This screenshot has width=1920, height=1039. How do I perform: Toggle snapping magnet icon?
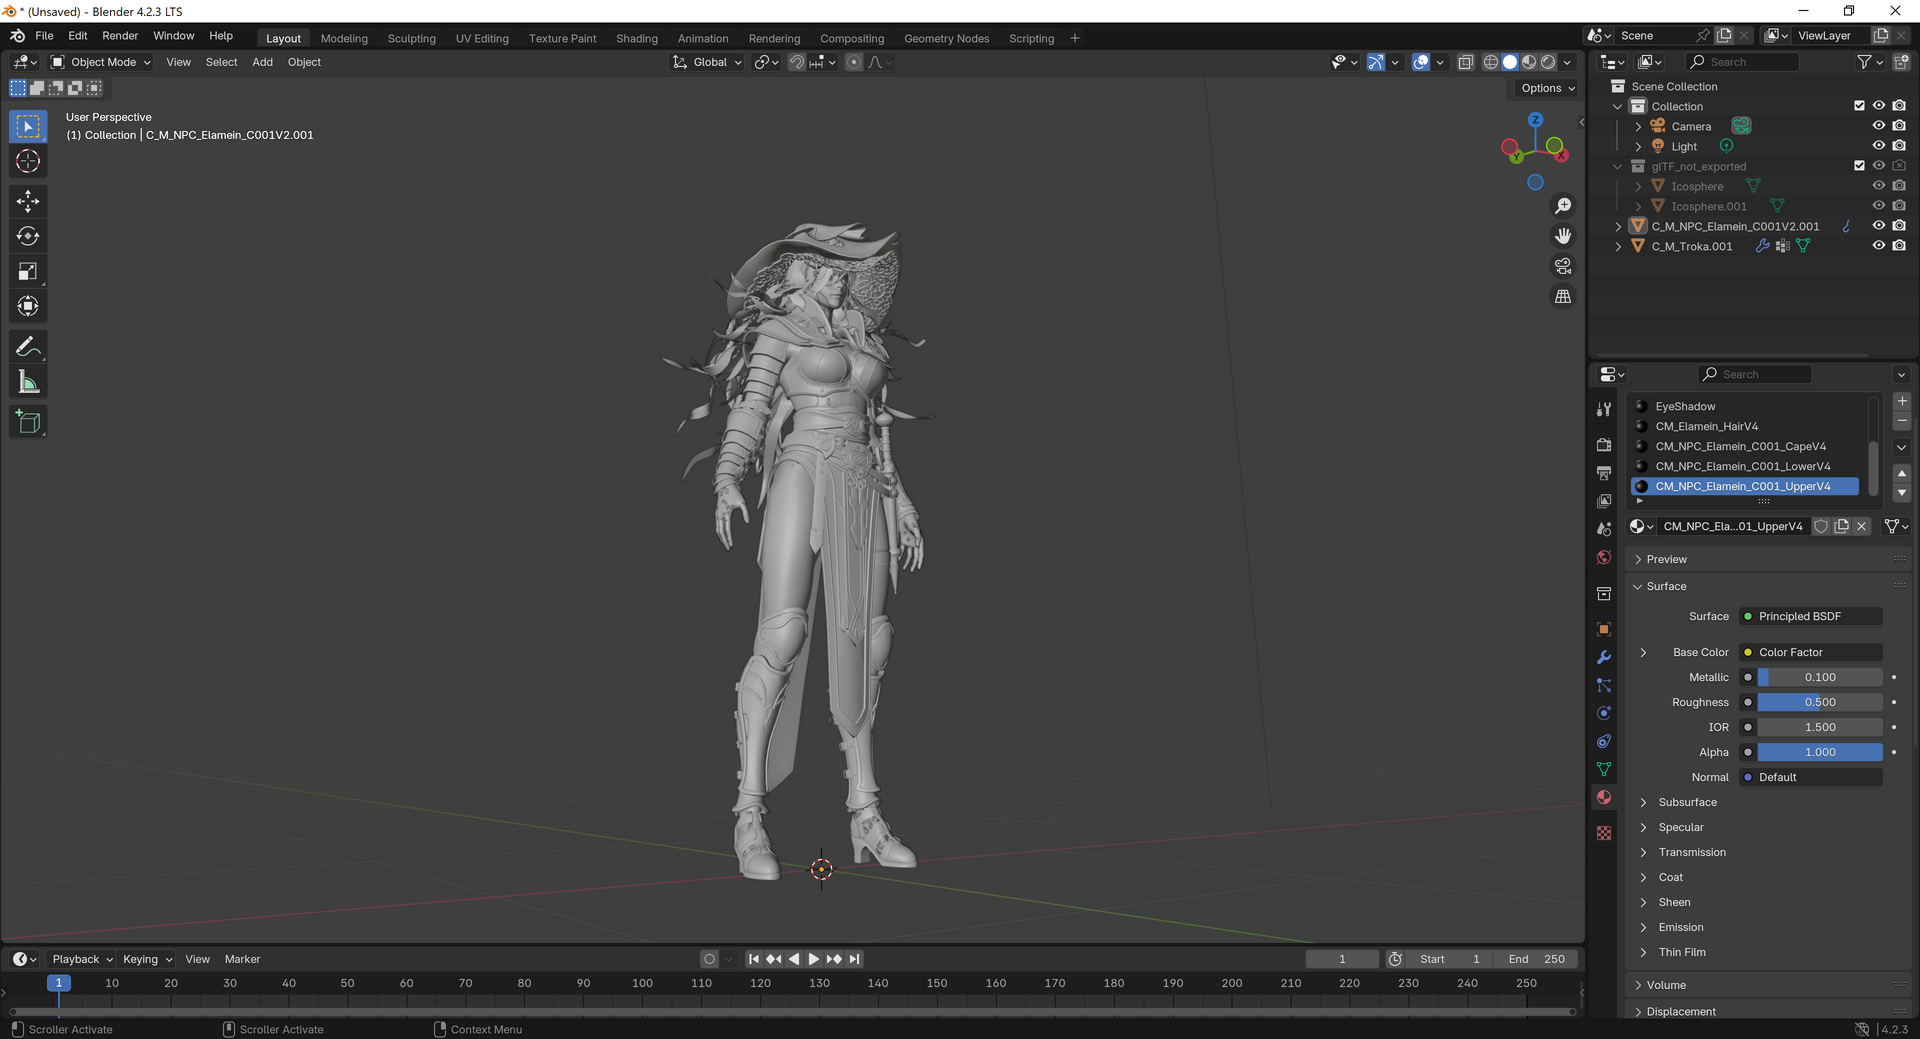[797, 62]
